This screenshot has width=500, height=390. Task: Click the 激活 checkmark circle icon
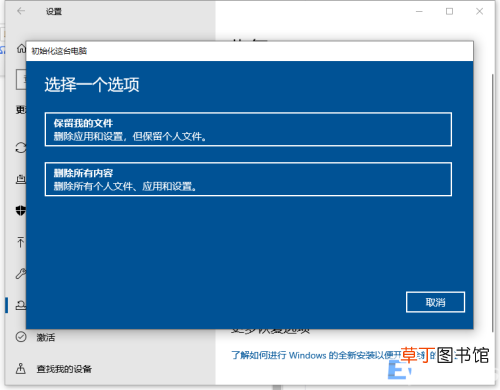(x=21, y=337)
